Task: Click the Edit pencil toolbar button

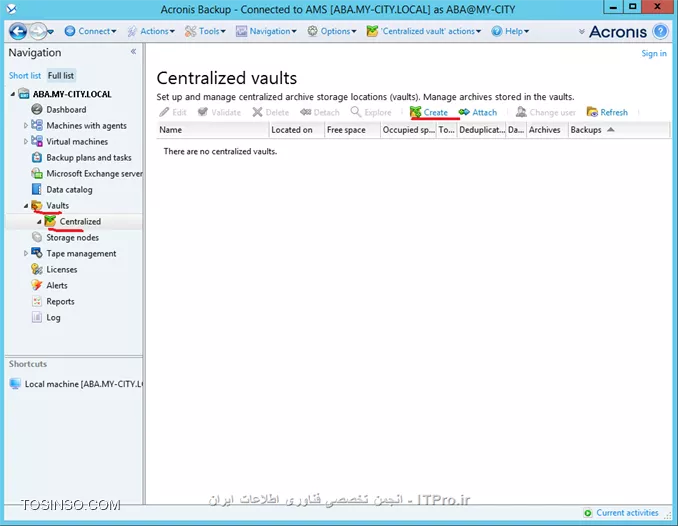Action: (173, 112)
